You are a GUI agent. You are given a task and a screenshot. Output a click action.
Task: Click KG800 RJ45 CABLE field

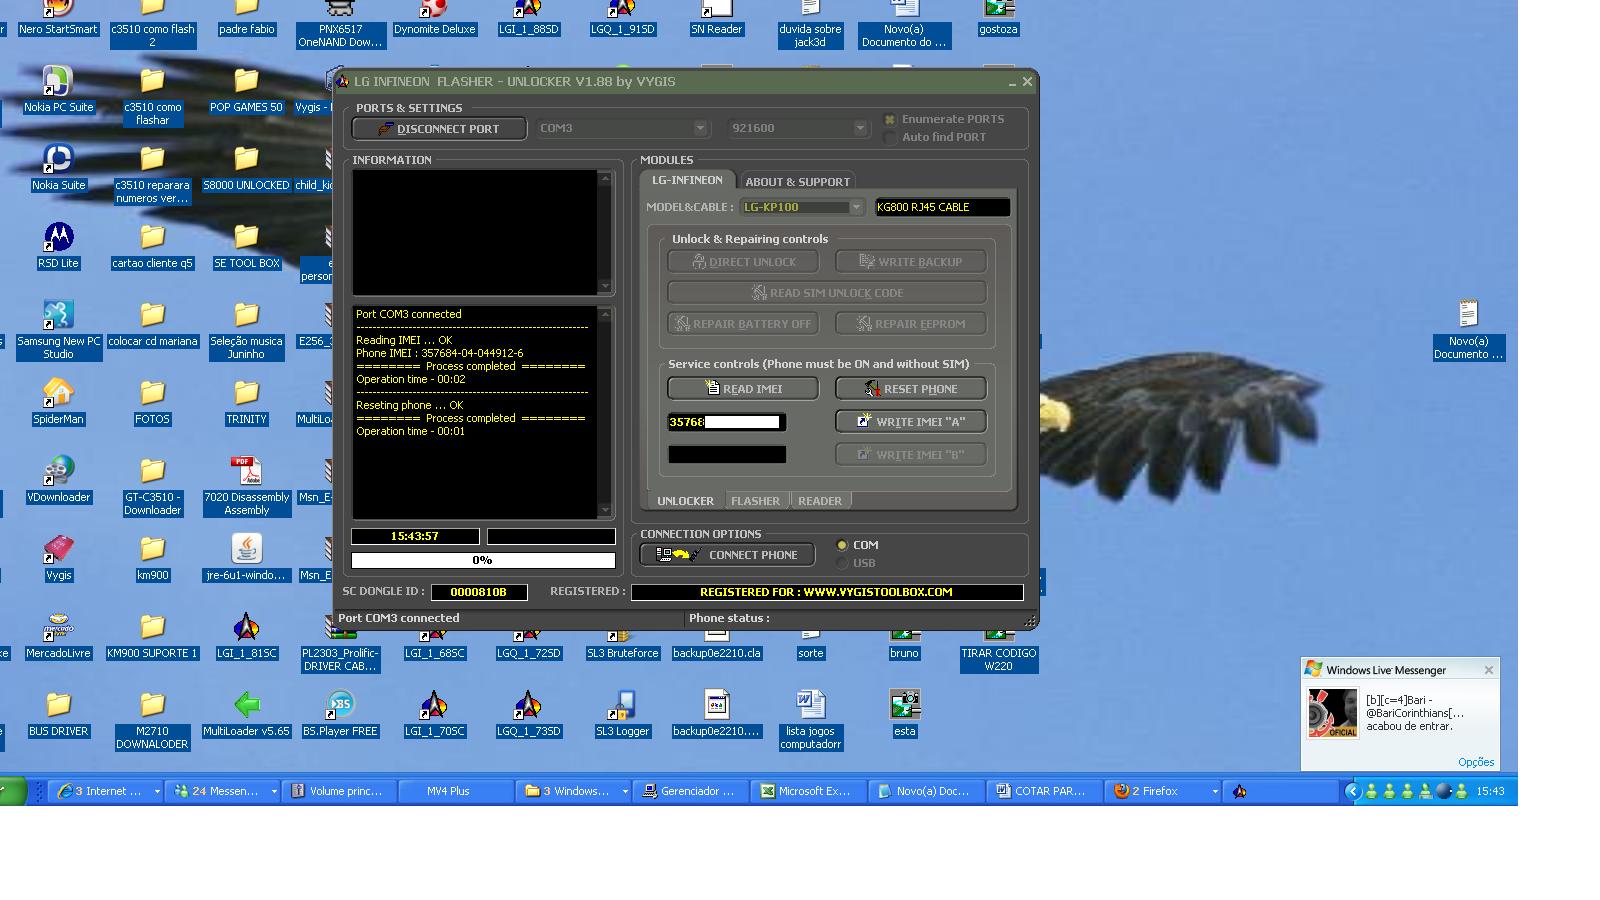pyautogui.click(x=942, y=207)
